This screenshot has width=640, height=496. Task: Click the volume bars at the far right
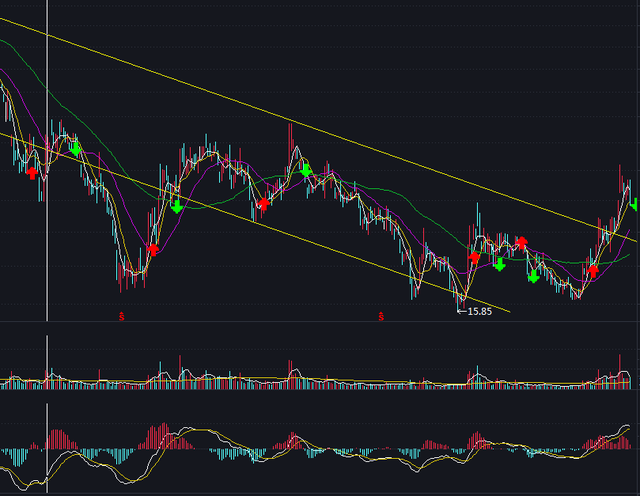[x=620, y=377]
